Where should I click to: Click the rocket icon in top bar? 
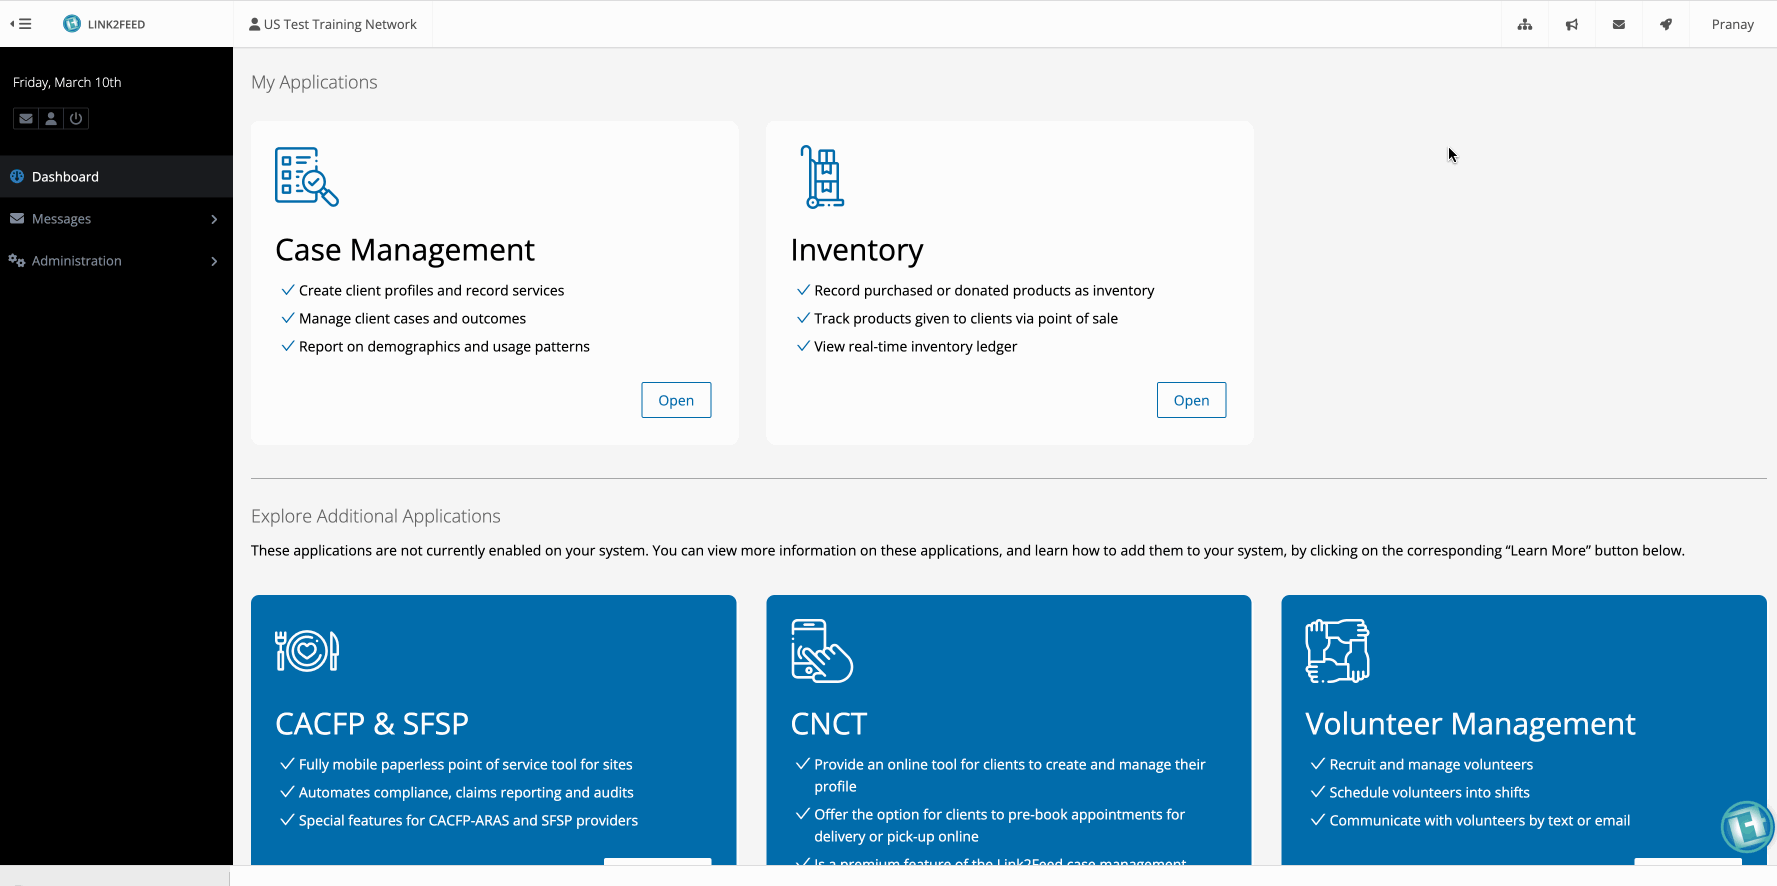click(1665, 24)
